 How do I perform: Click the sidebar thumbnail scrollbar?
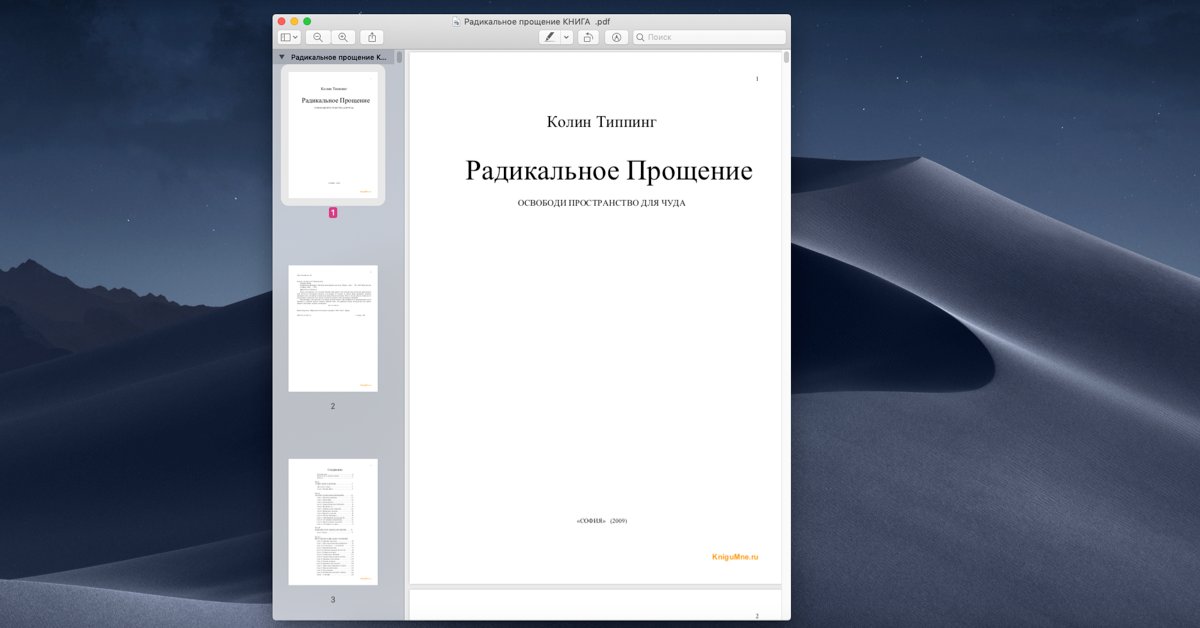[399, 58]
